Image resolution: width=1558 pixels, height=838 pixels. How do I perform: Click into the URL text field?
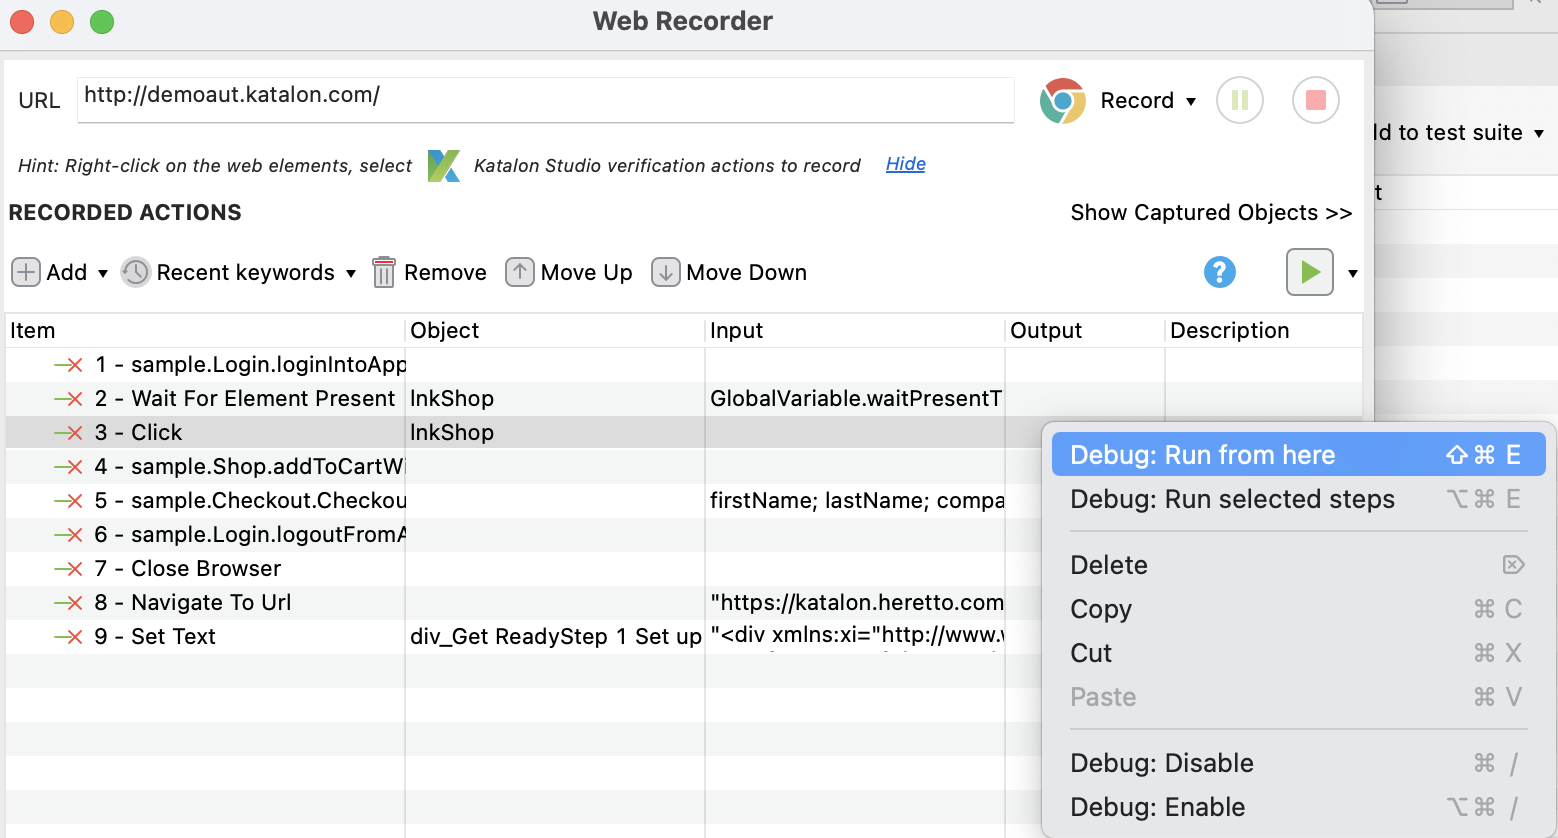pyautogui.click(x=545, y=99)
